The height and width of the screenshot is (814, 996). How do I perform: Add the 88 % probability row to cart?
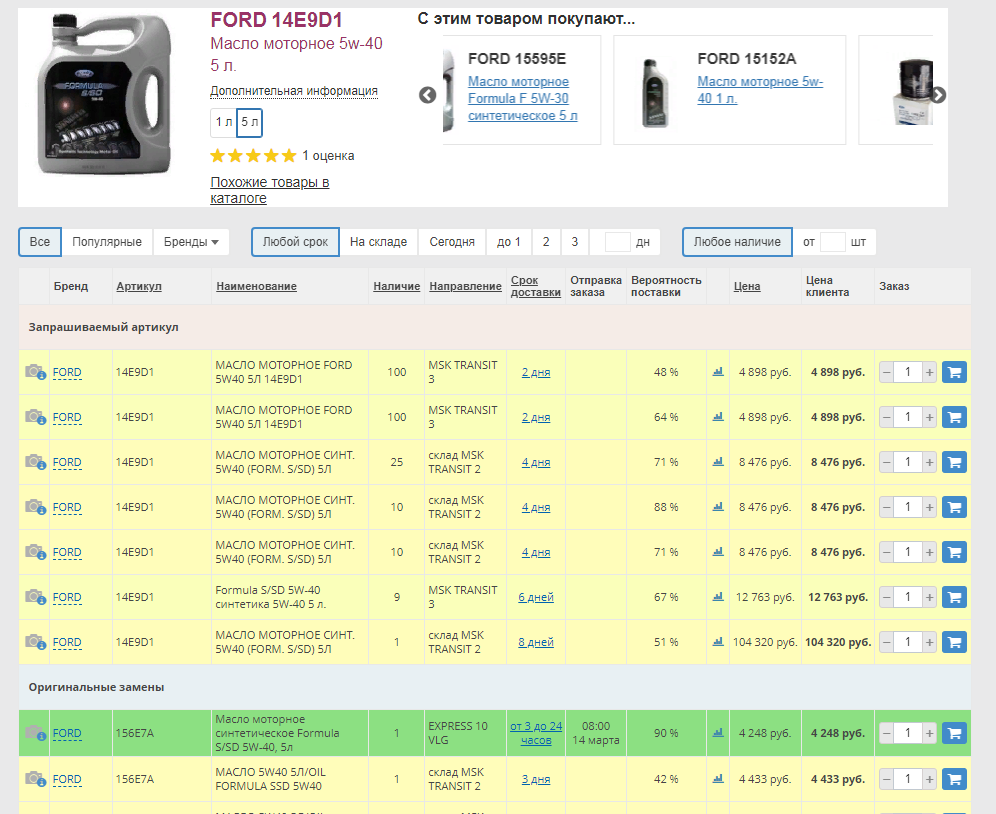(x=954, y=507)
